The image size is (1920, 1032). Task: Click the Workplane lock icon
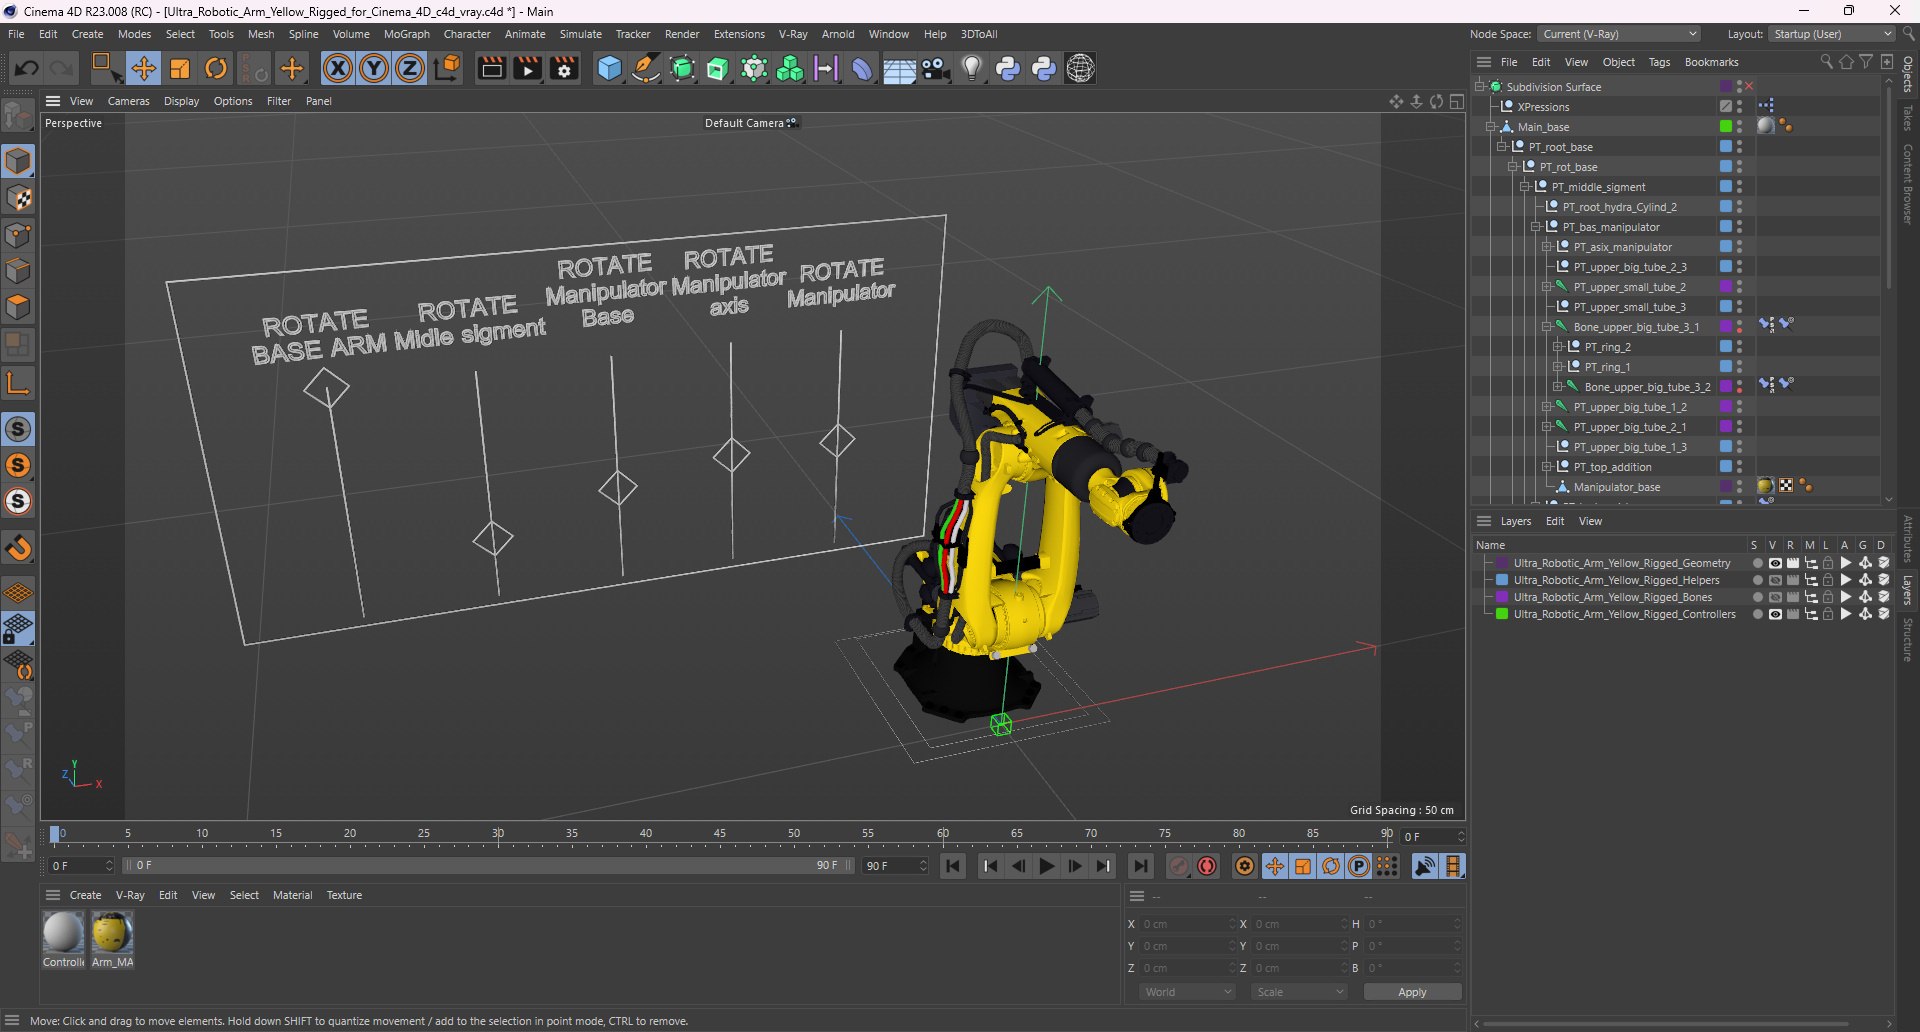tap(19, 629)
